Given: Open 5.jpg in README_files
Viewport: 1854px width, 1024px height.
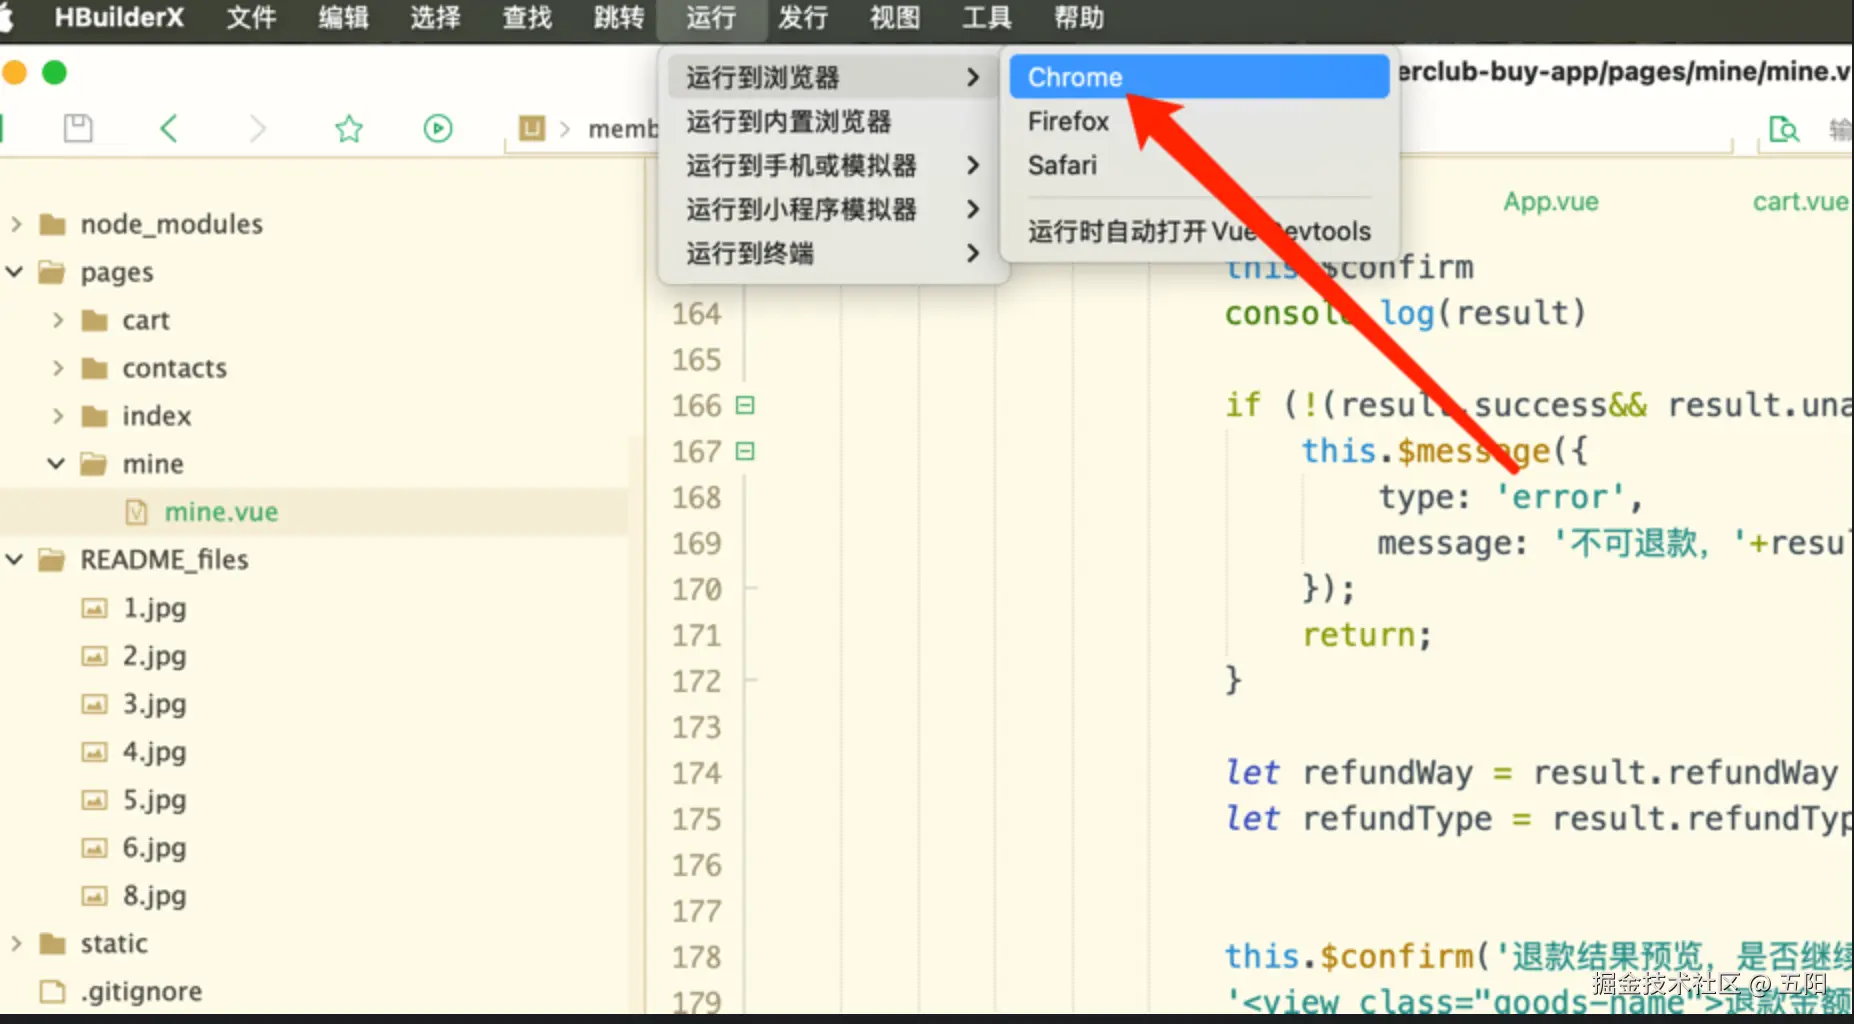Looking at the screenshot, I should (154, 800).
